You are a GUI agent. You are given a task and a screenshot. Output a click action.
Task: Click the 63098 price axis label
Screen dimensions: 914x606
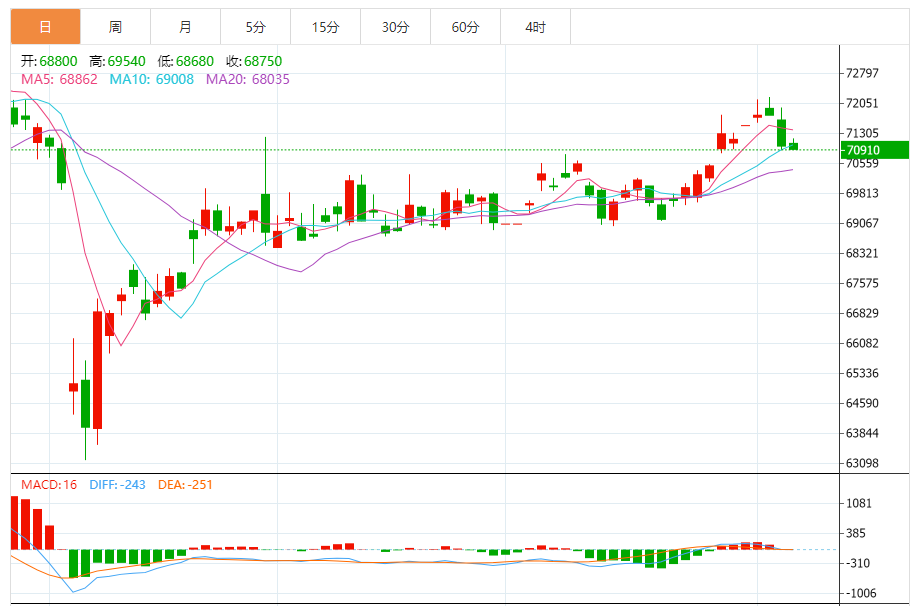[862, 463]
